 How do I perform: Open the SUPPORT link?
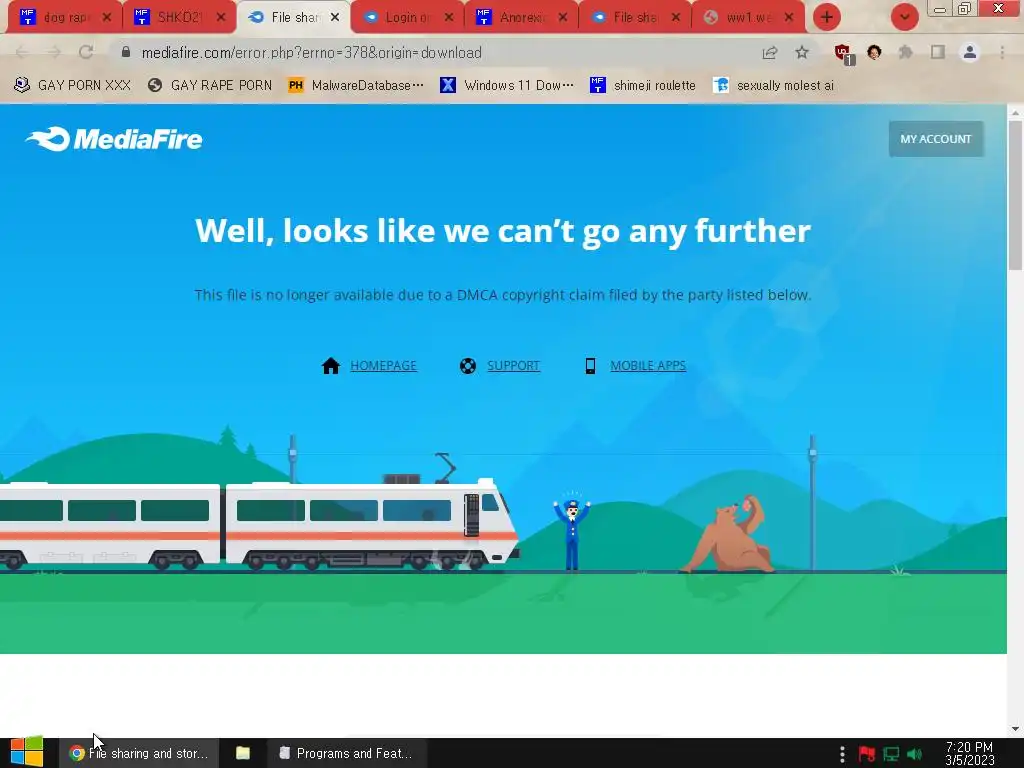(x=513, y=366)
